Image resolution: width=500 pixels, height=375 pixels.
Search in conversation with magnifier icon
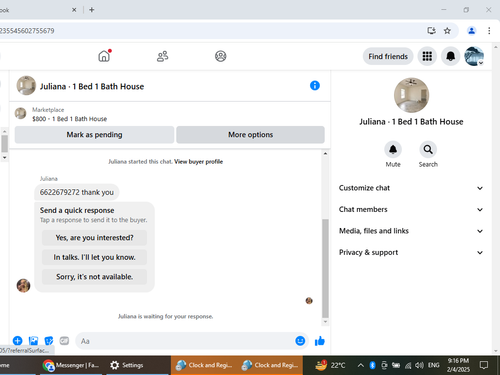tap(428, 149)
